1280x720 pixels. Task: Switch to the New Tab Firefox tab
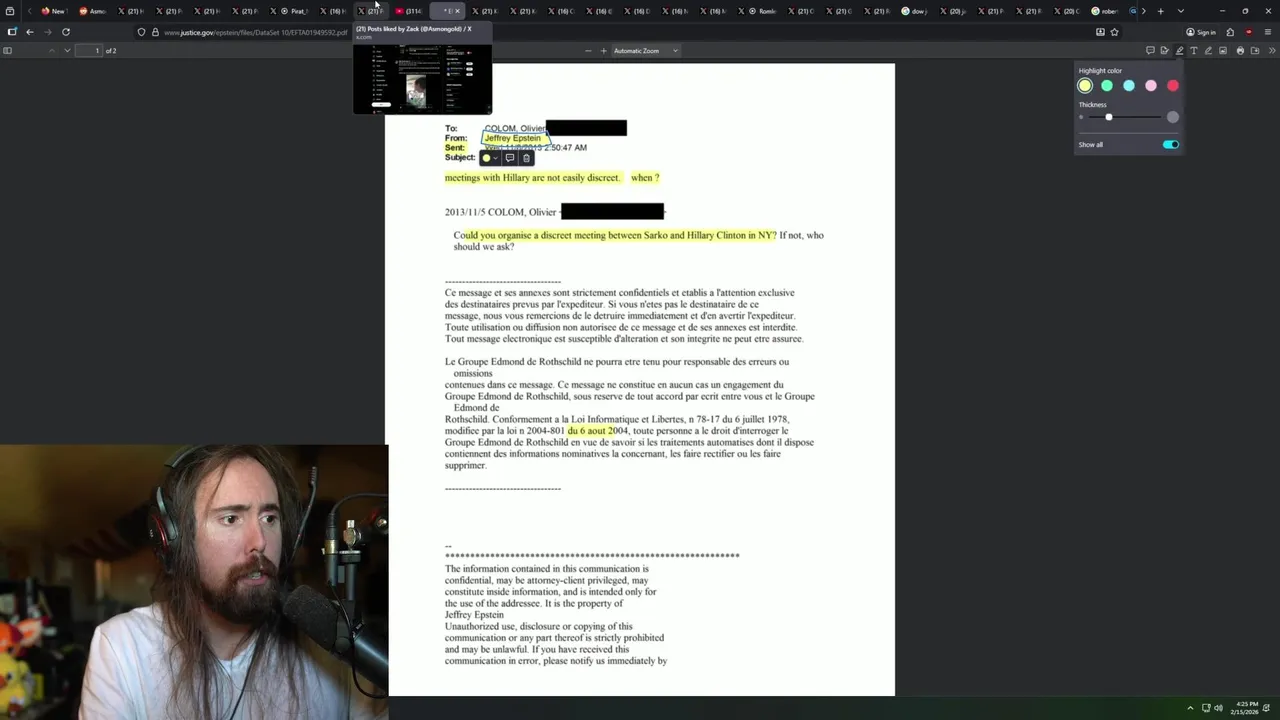(x=53, y=11)
